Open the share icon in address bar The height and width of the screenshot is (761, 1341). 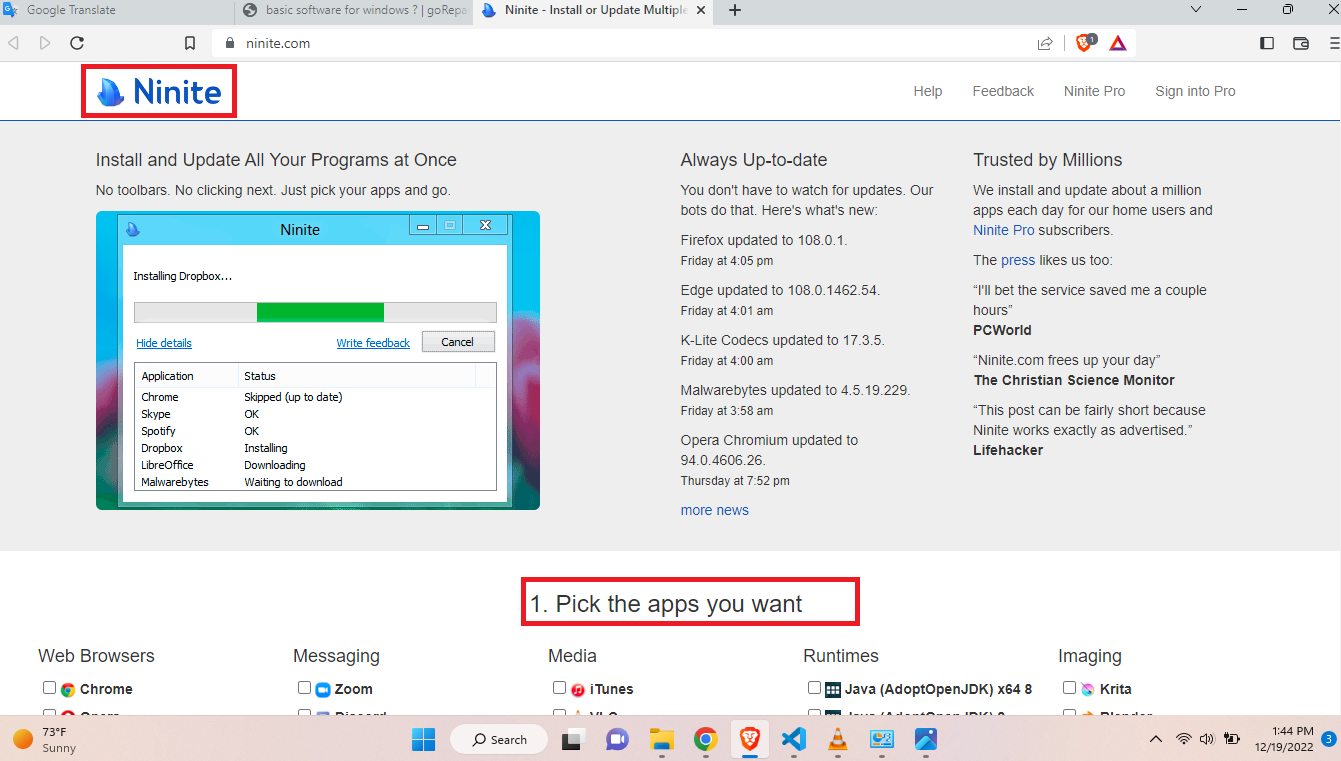pos(1045,43)
